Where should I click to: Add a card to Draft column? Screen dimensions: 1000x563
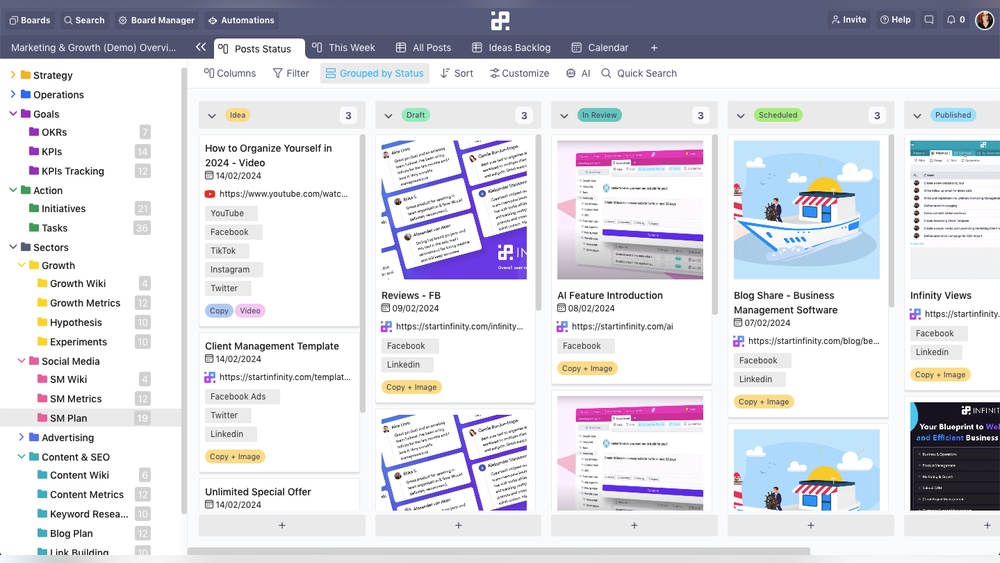[x=458, y=525]
